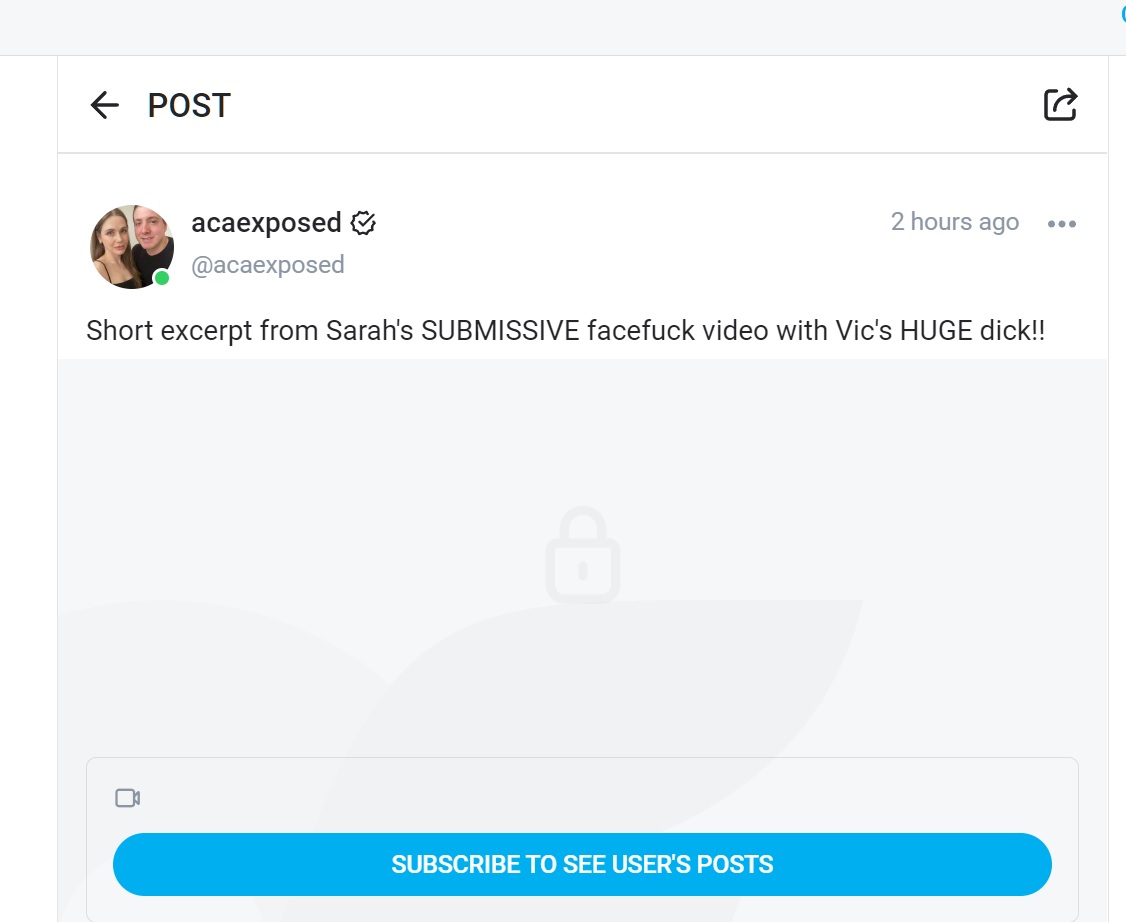
Task: Click the green online status dot
Action: [162, 278]
